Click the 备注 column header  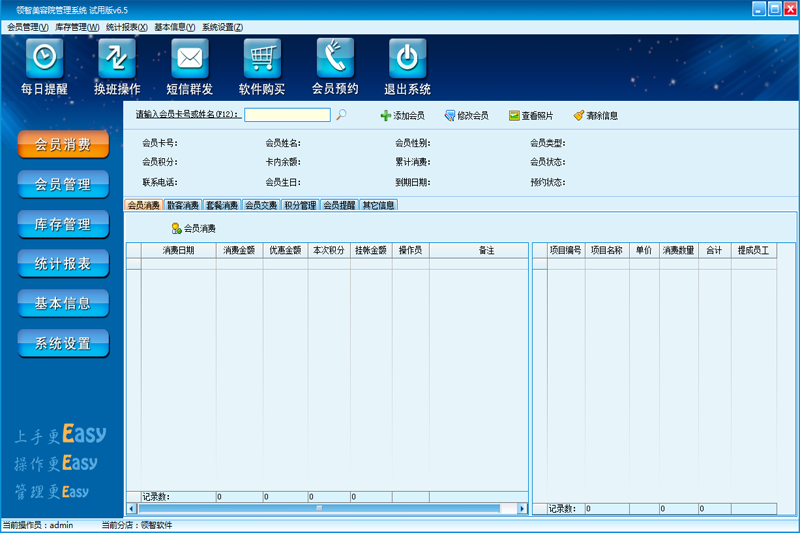[x=479, y=250]
